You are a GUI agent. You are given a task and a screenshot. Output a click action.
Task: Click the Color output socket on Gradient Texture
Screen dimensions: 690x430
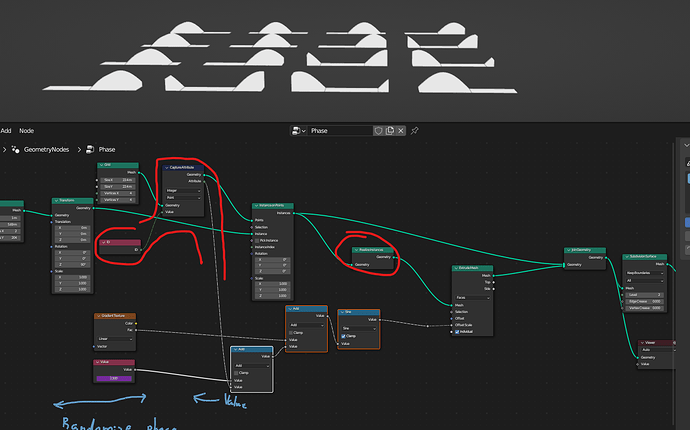click(x=136, y=323)
